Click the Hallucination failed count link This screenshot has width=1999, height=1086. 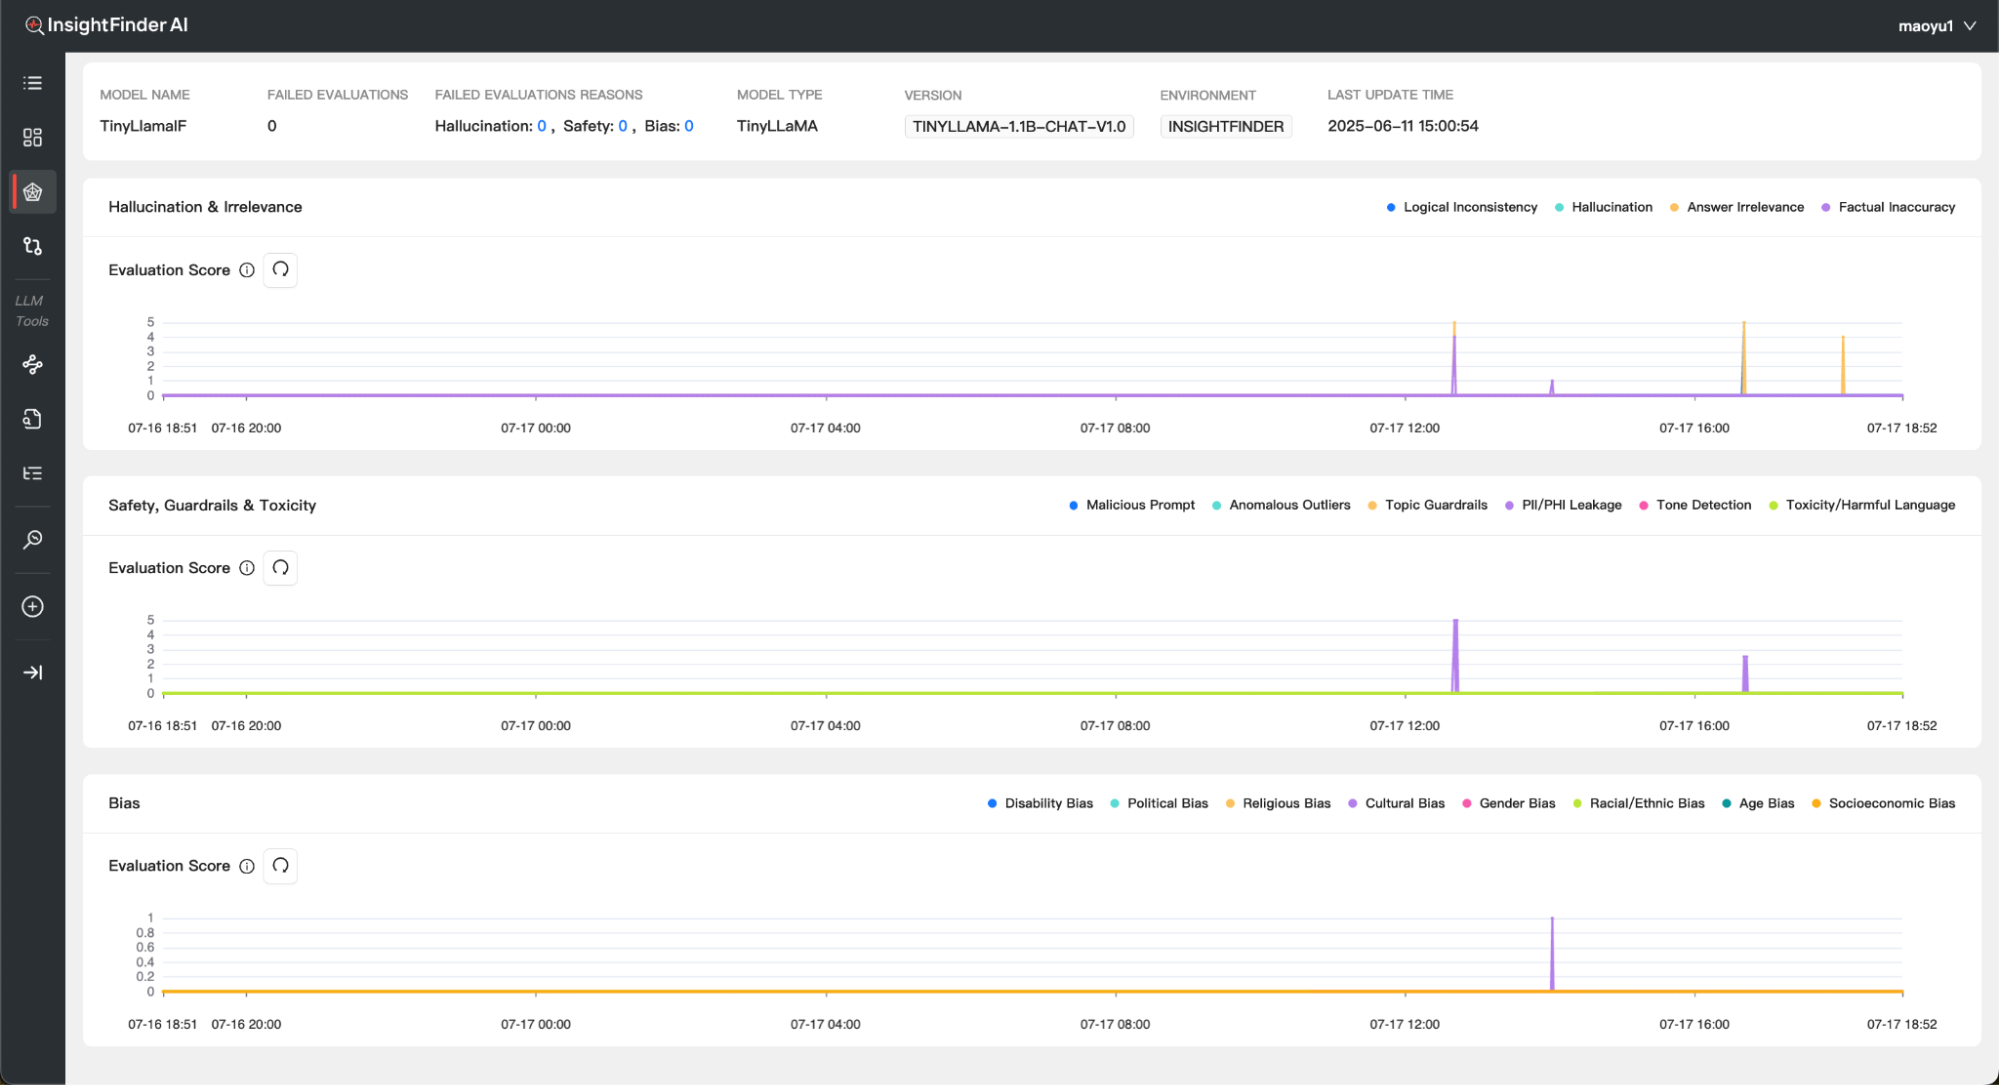pyautogui.click(x=541, y=126)
